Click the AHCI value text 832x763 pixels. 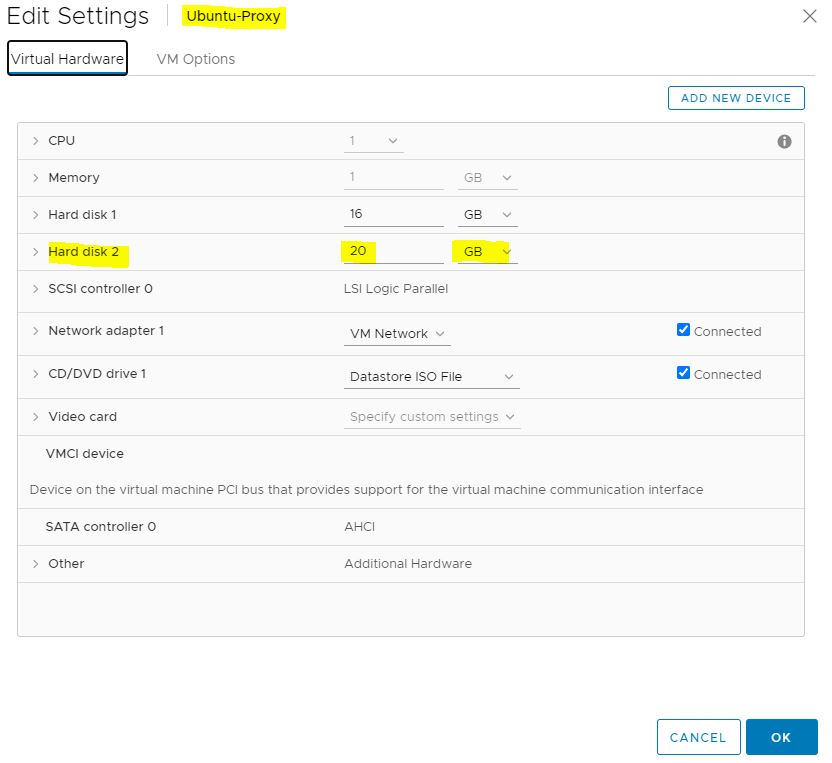point(359,527)
